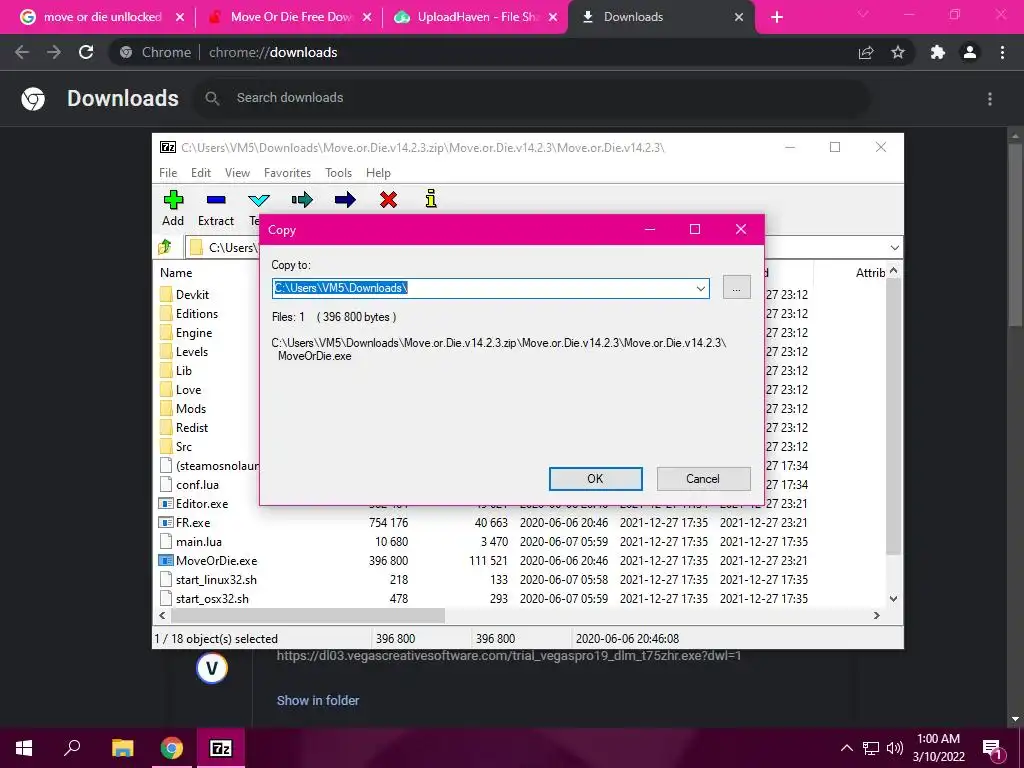Bookmark this page with the star icon
The width and height of the screenshot is (1024, 768).
click(898, 52)
